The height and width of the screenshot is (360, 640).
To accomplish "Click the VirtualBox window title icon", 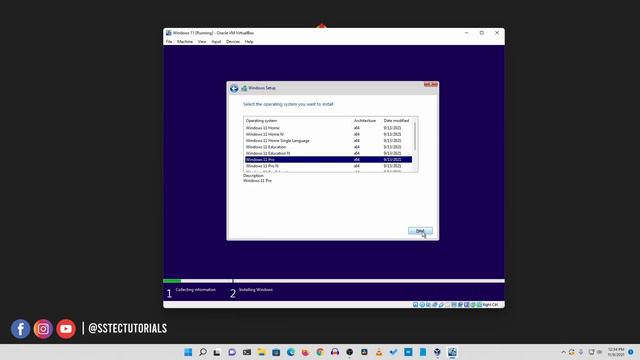I will [x=168, y=33].
